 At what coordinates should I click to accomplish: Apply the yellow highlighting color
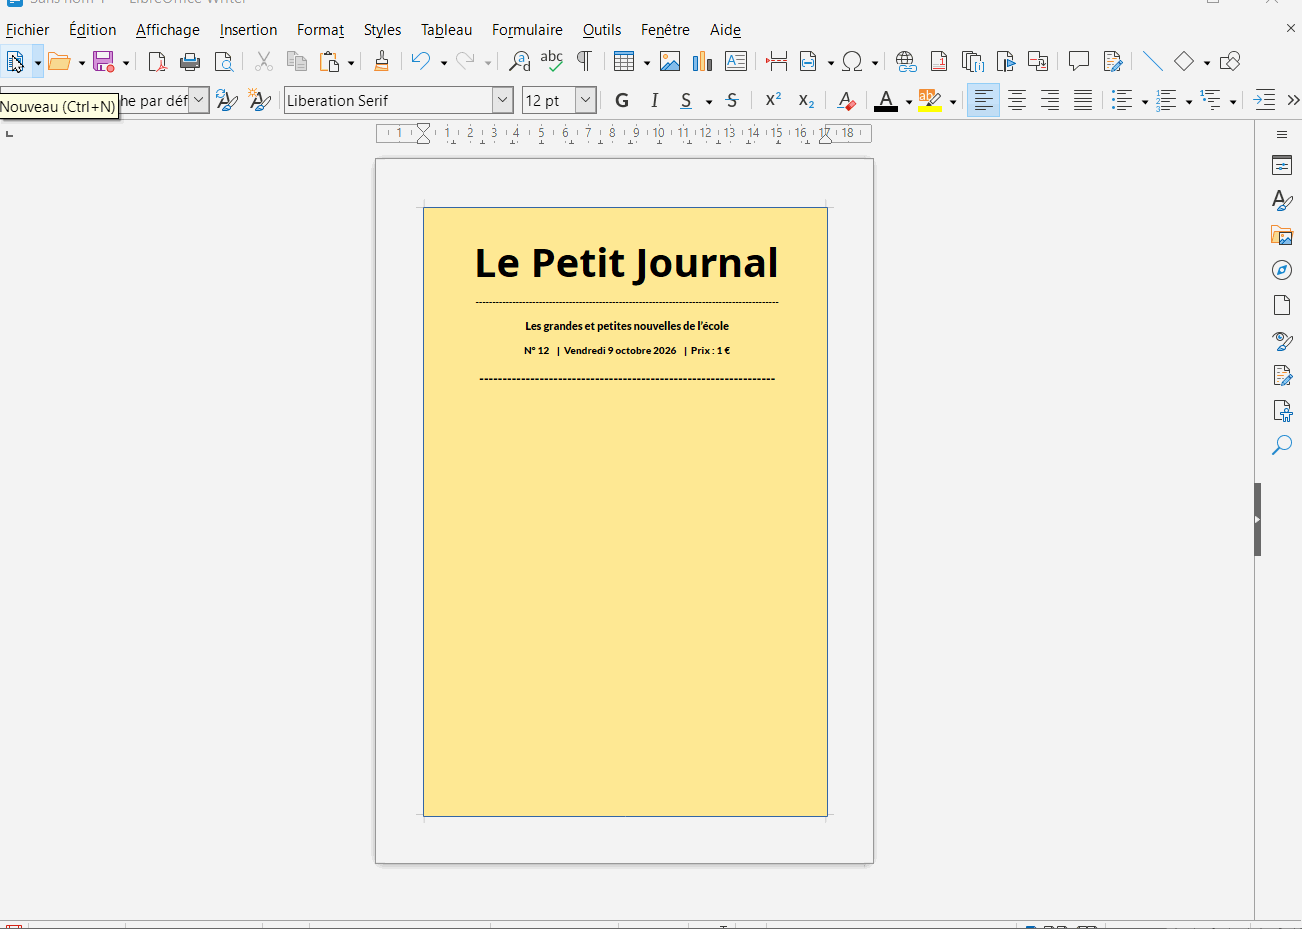coord(930,101)
